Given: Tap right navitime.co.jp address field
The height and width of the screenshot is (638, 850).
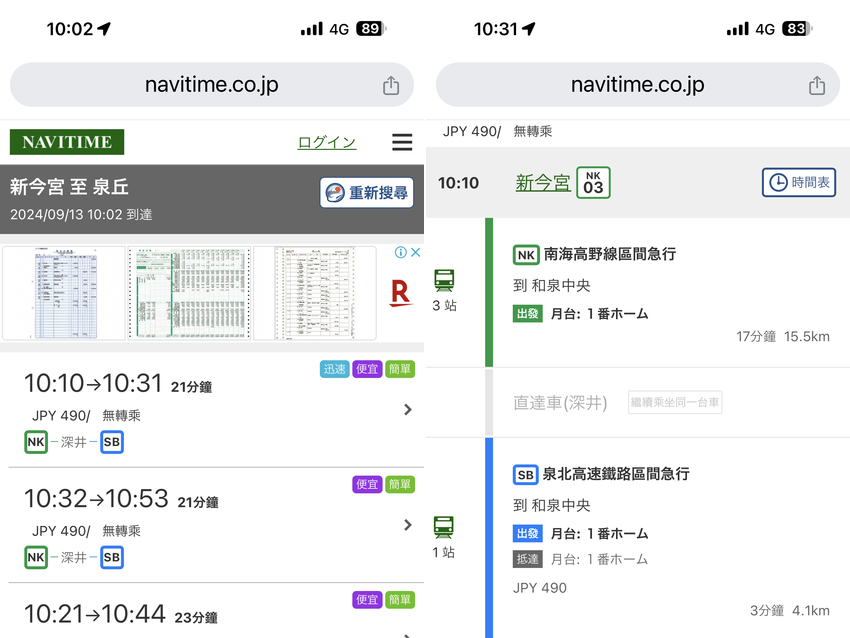Looking at the screenshot, I should point(638,85).
